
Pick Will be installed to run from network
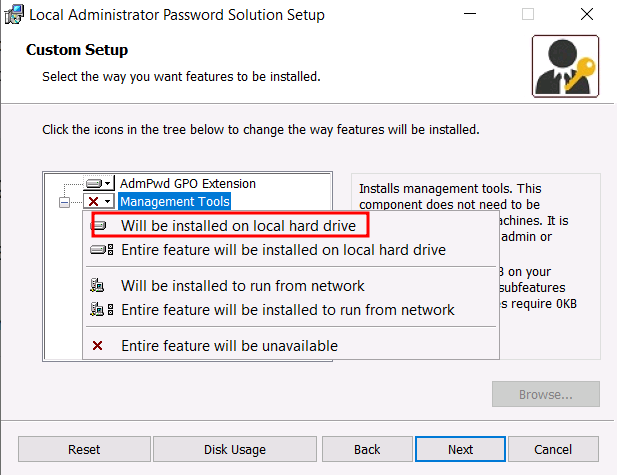[242, 286]
